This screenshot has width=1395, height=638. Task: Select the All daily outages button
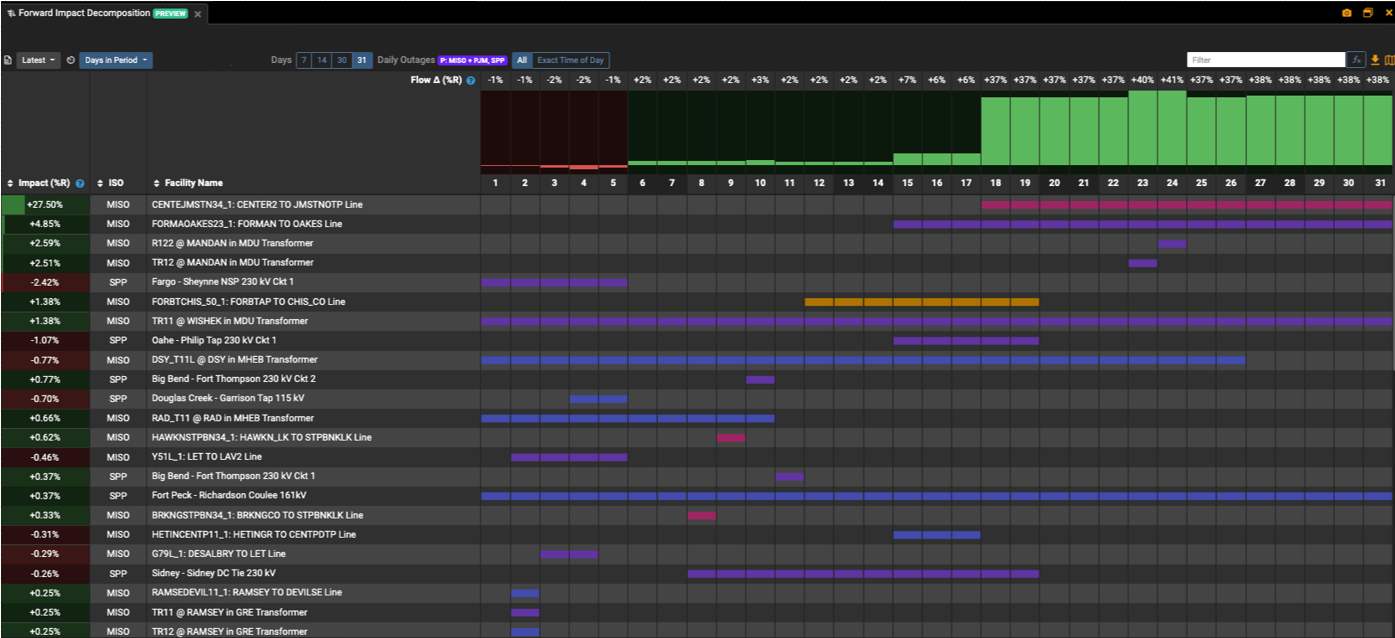[x=521, y=60]
